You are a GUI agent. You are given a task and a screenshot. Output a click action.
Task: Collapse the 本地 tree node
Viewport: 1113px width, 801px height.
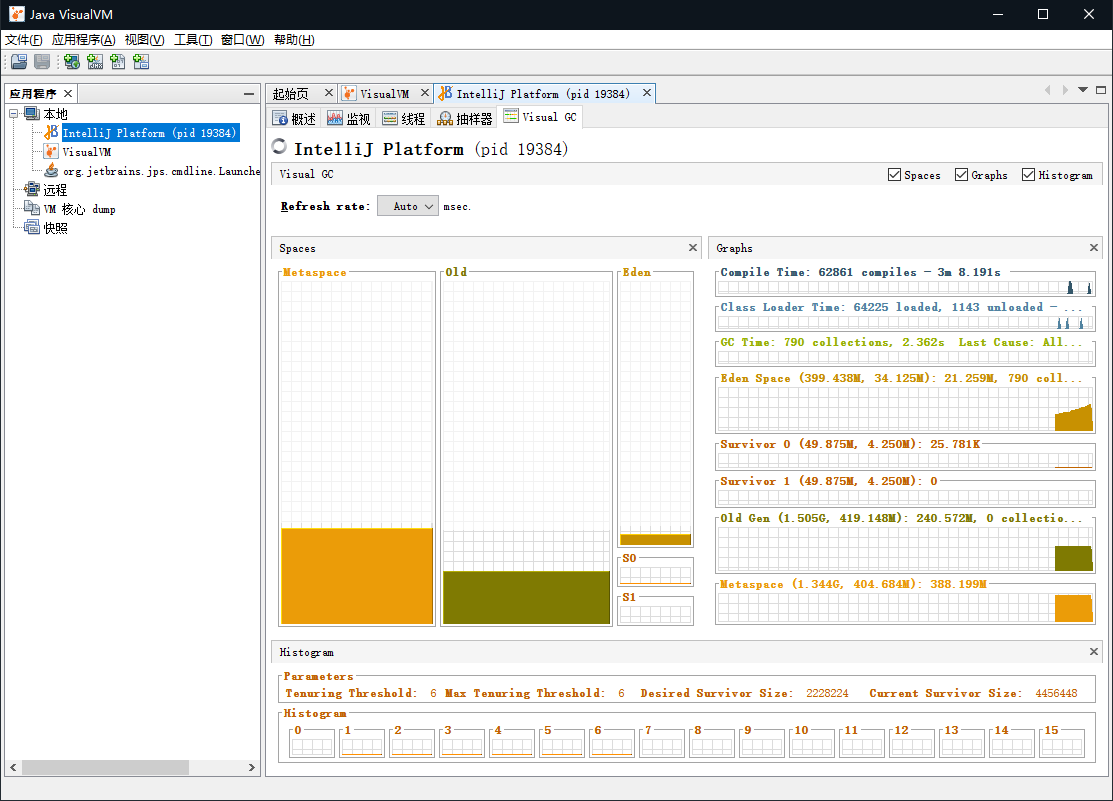(13, 114)
